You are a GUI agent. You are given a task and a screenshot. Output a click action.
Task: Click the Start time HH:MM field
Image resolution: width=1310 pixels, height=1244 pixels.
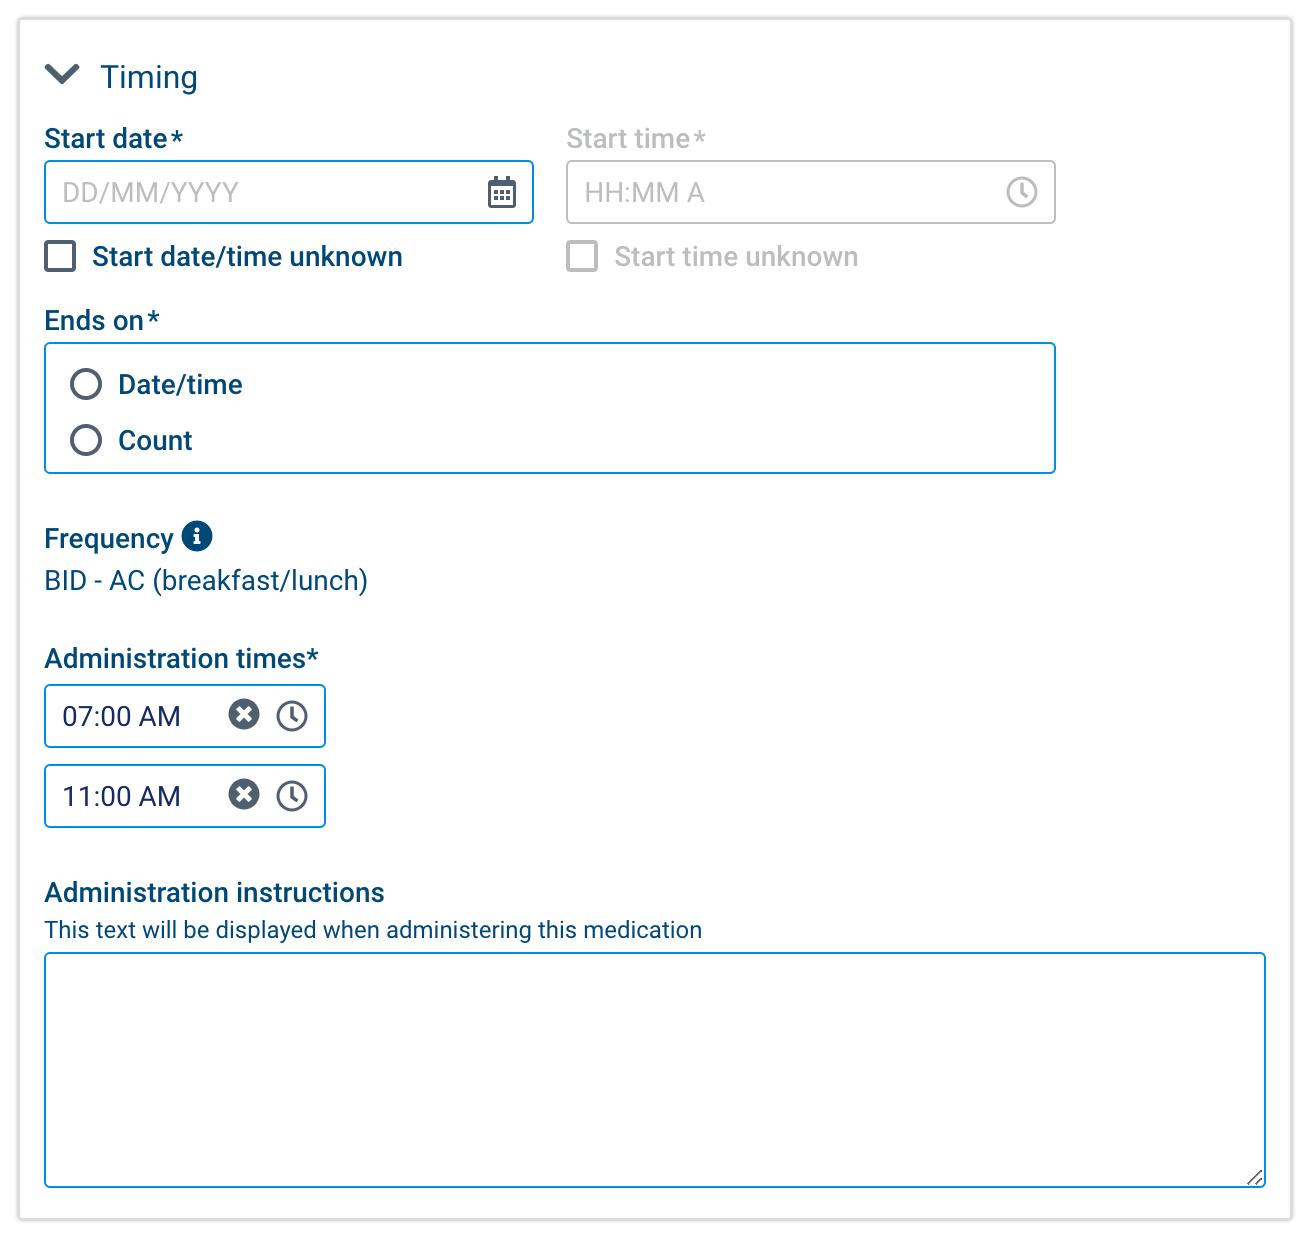pyautogui.click(x=780, y=192)
